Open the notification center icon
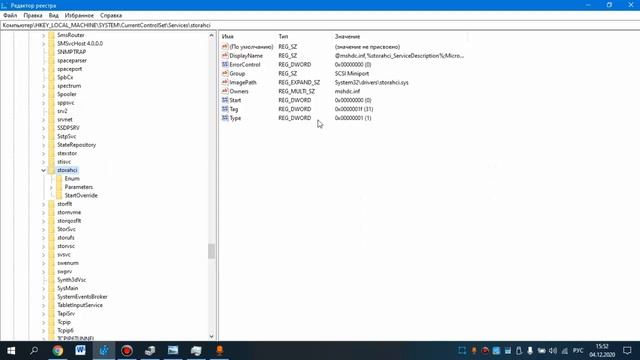The image size is (640, 360). click(627, 351)
